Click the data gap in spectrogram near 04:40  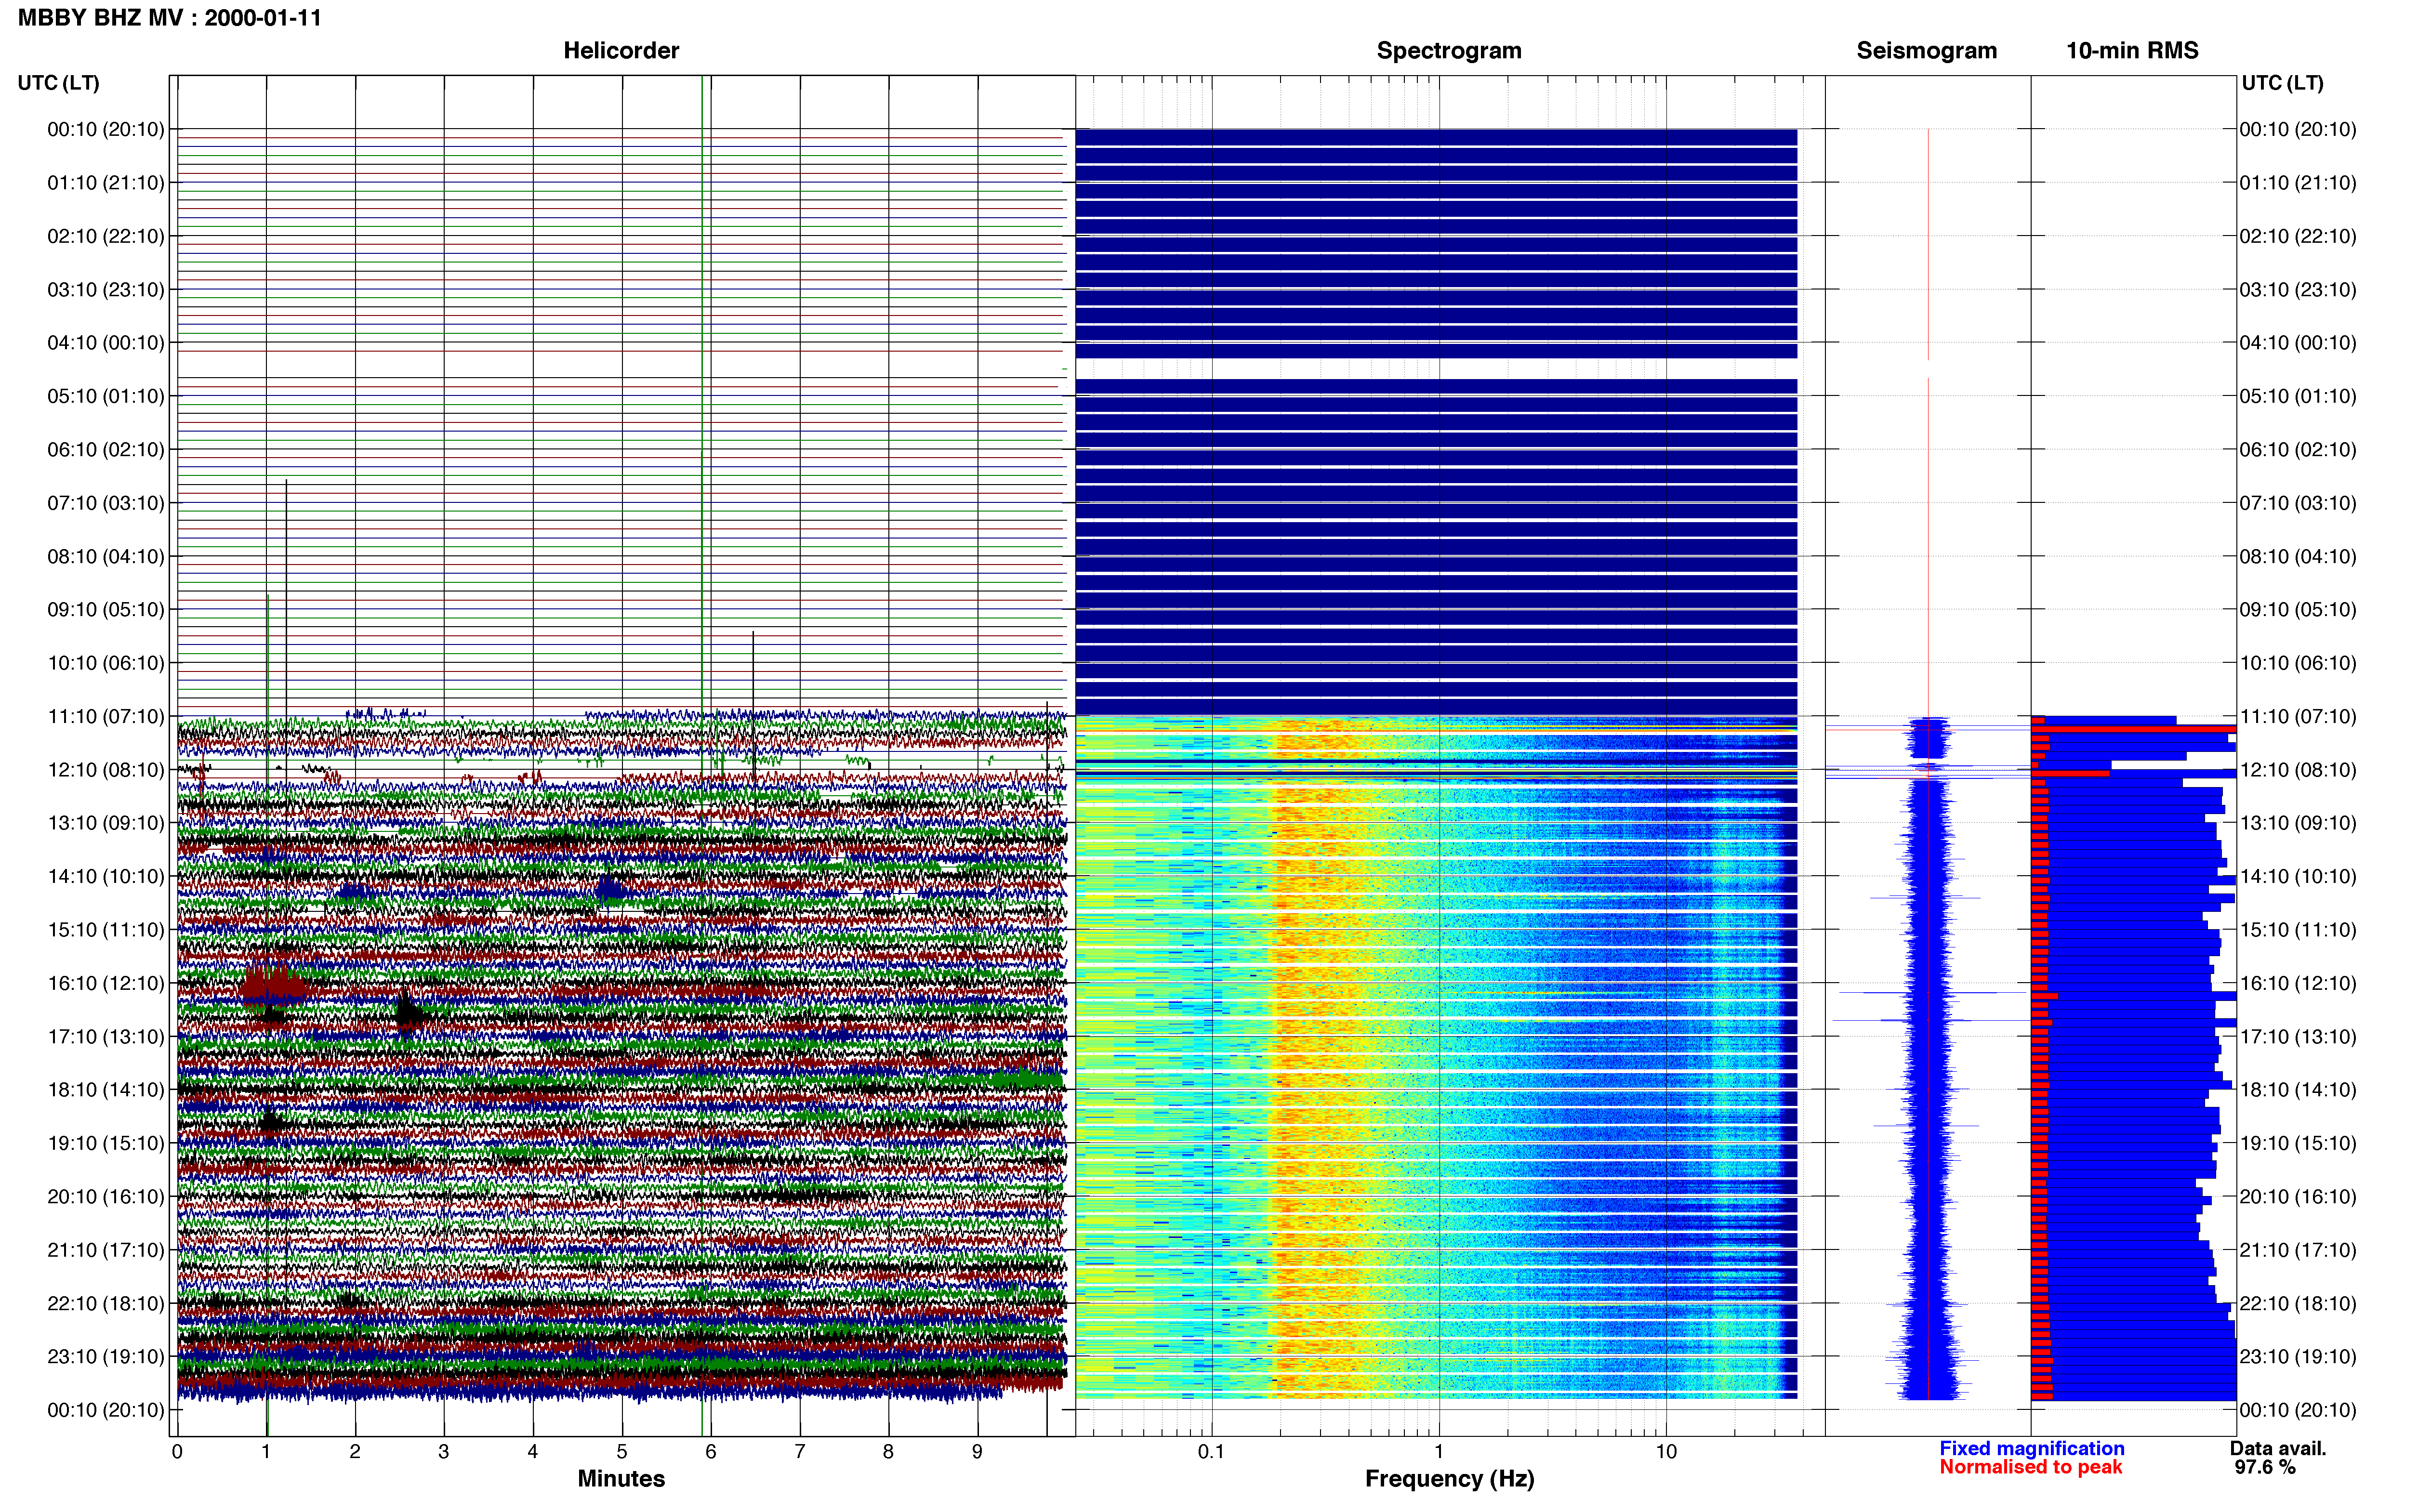1436,369
